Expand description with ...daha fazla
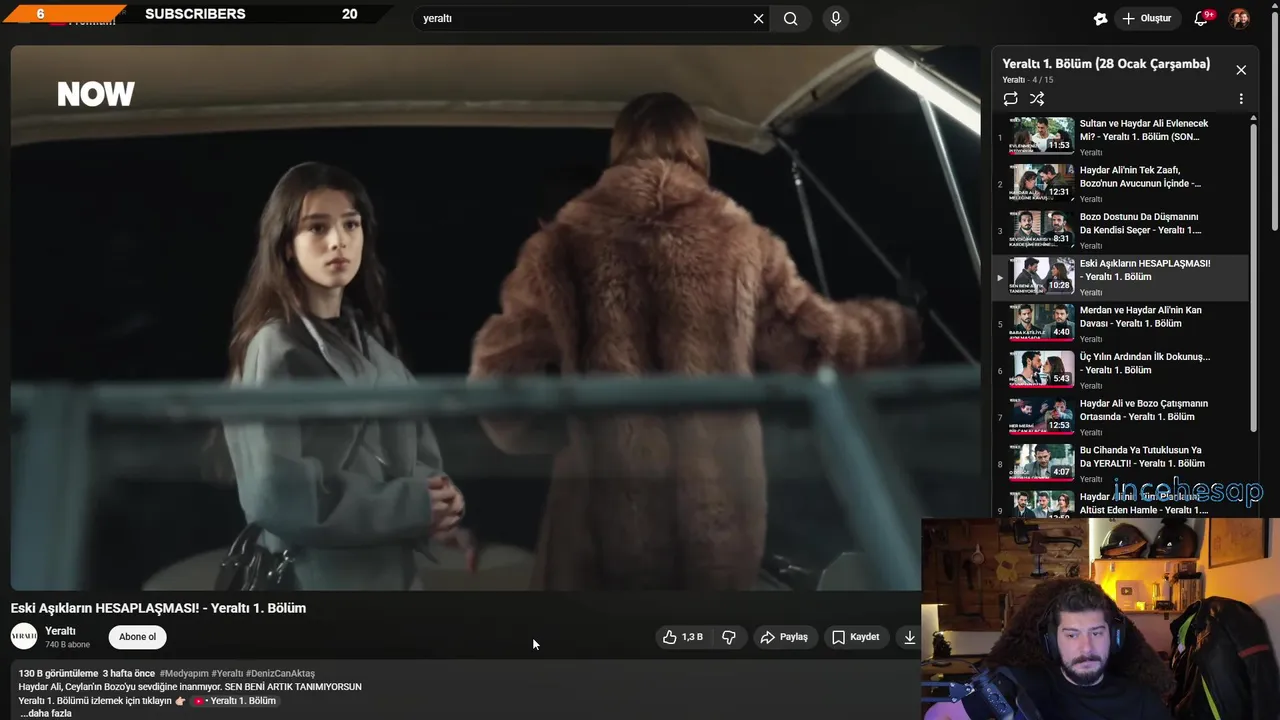 46,713
